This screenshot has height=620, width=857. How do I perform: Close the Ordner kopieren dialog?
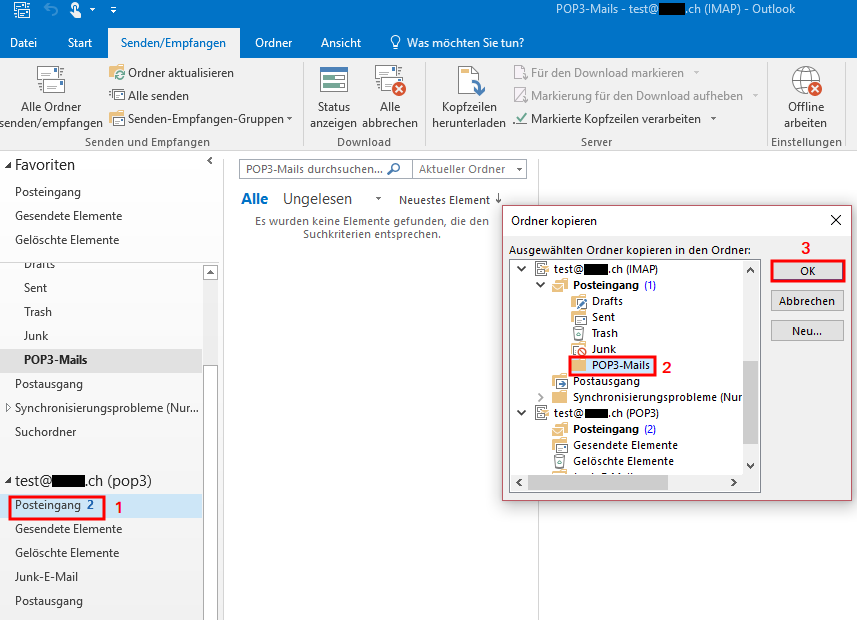click(x=836, y=220)
